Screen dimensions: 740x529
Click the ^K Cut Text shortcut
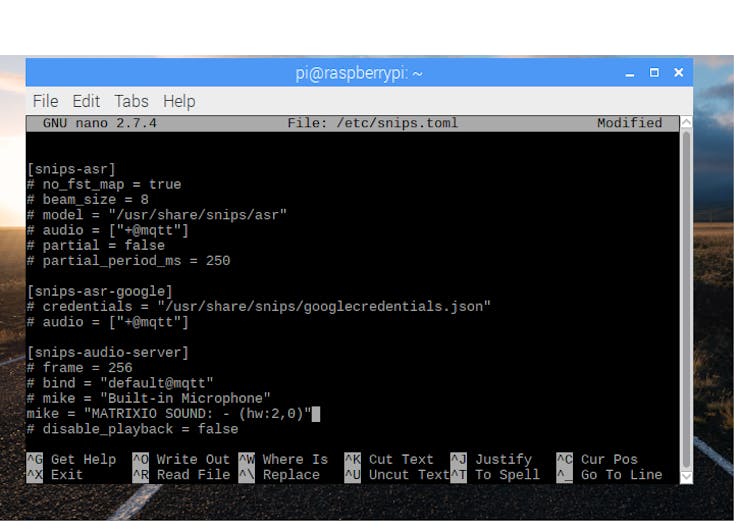[389, 459]
